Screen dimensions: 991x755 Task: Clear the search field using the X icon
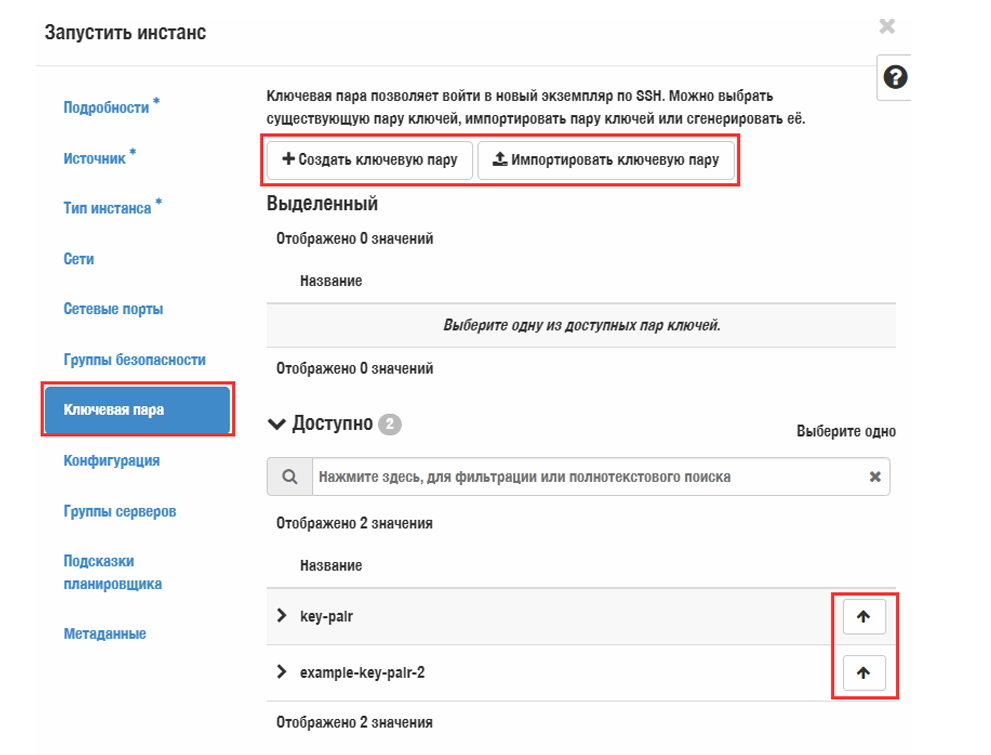pos(872,476)
